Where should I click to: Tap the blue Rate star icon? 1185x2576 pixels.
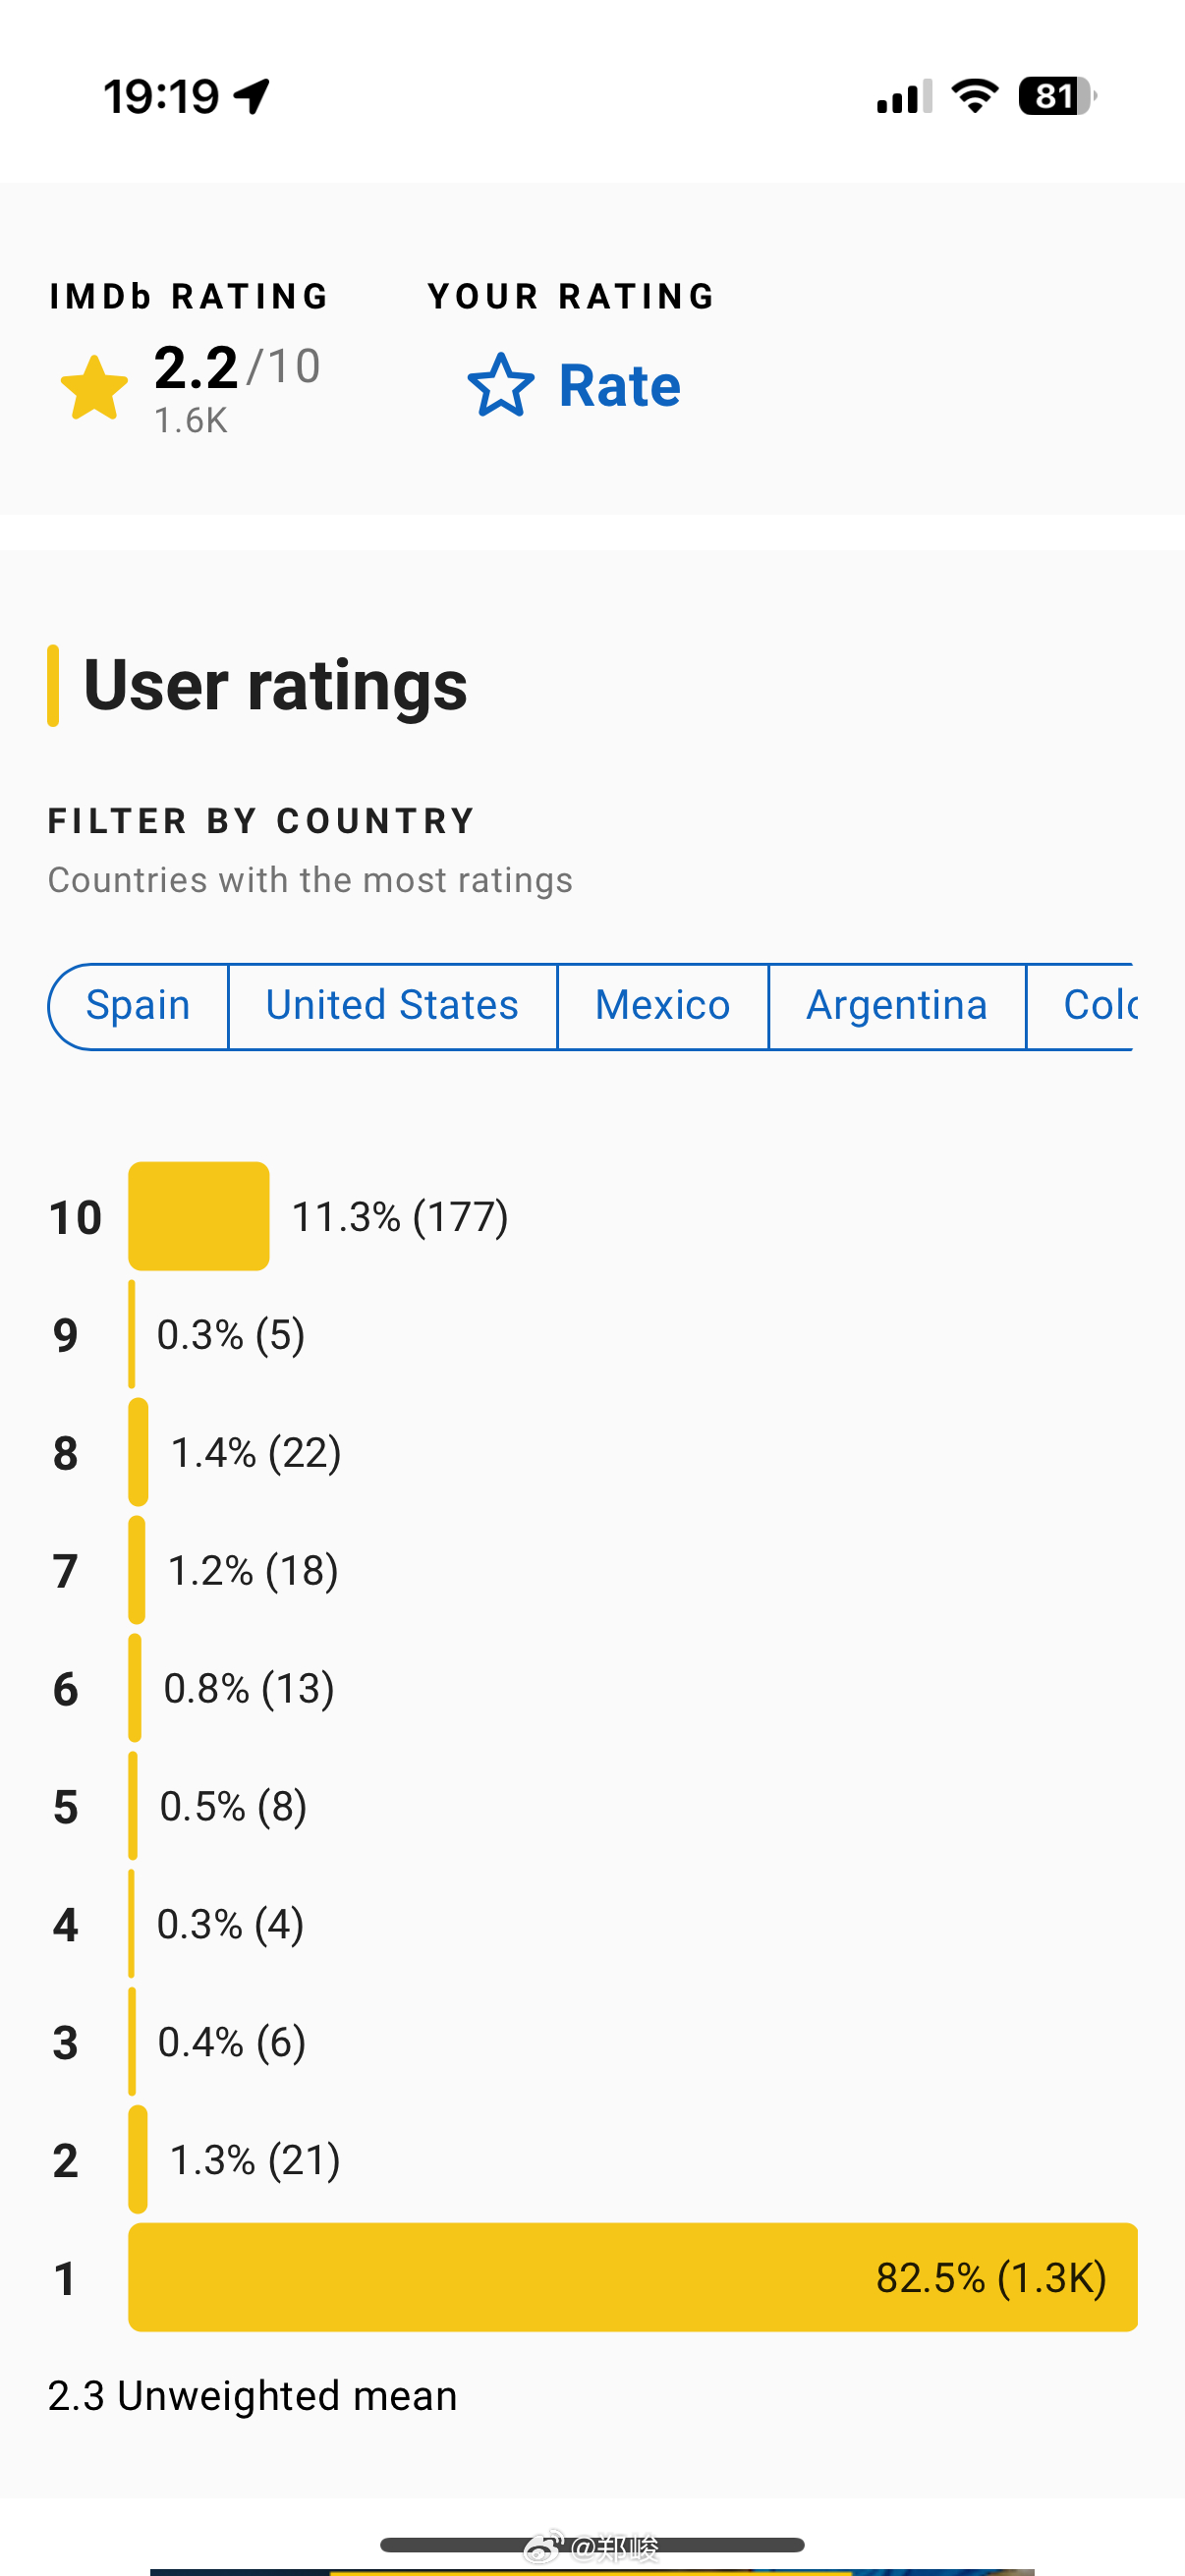tap(500, 385)
